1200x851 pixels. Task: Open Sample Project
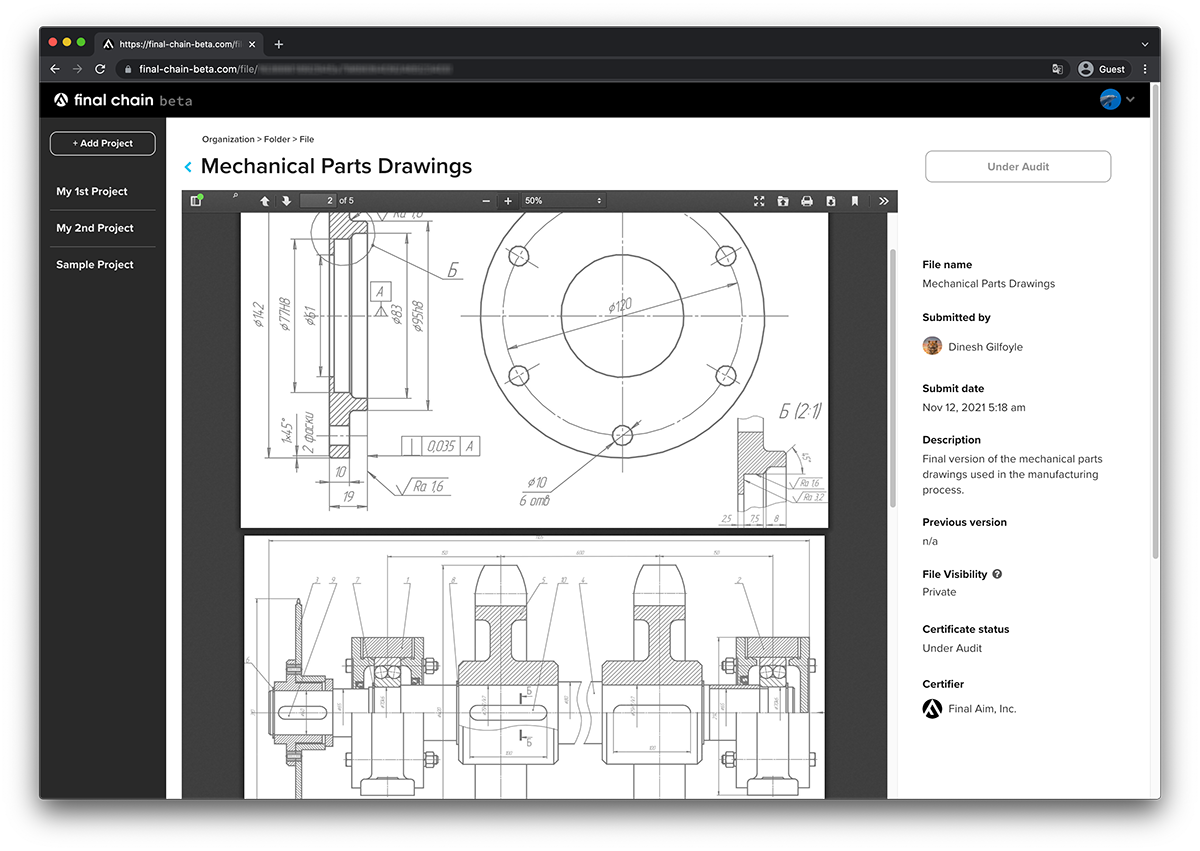click(x=95, y=265)
